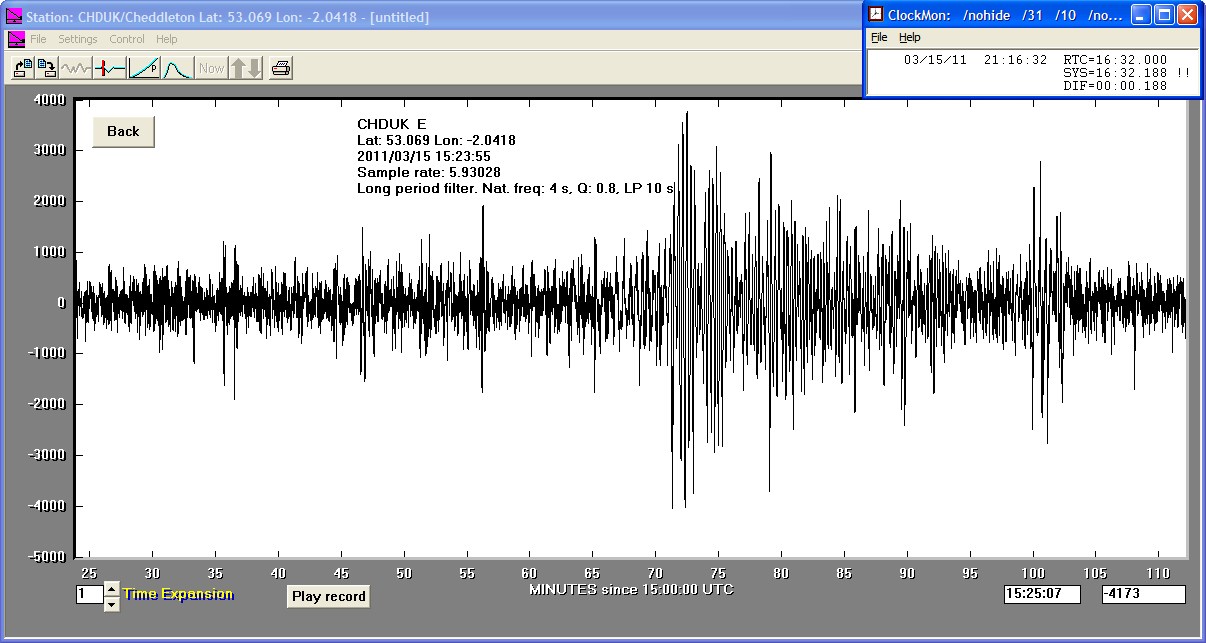
Task: Open the Control menu
Action: 127,39
